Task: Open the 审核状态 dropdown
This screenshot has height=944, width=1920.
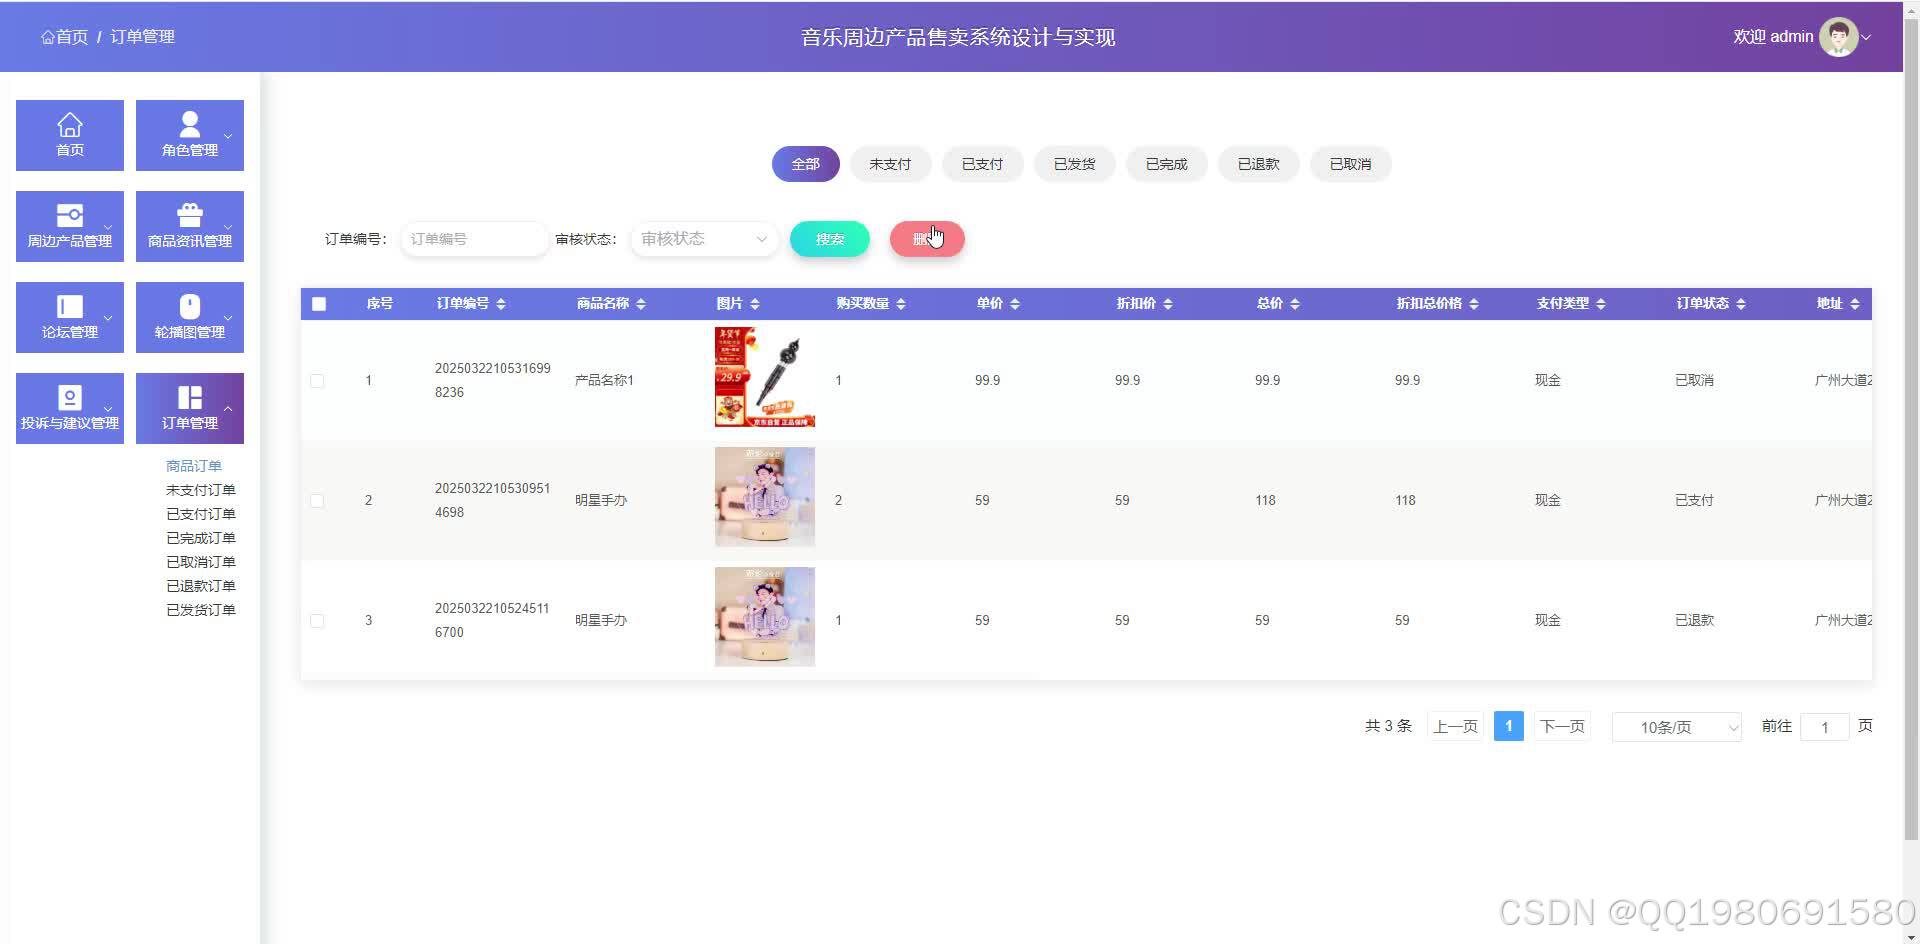Action: point(704,239)
